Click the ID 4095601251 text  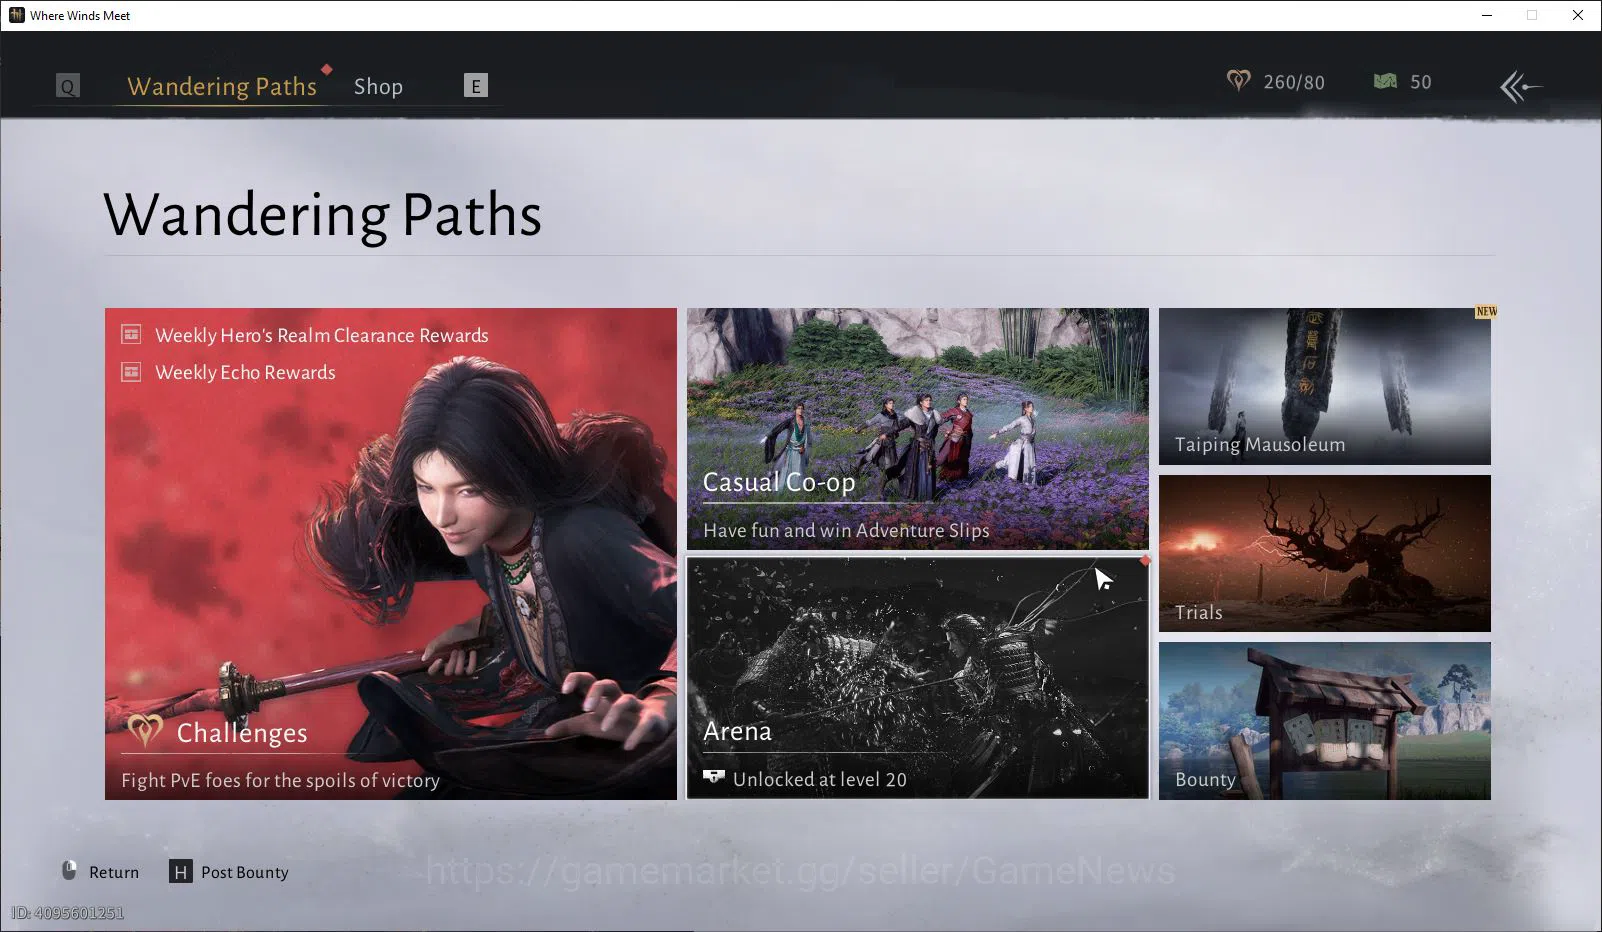click(x=68, y=913)
